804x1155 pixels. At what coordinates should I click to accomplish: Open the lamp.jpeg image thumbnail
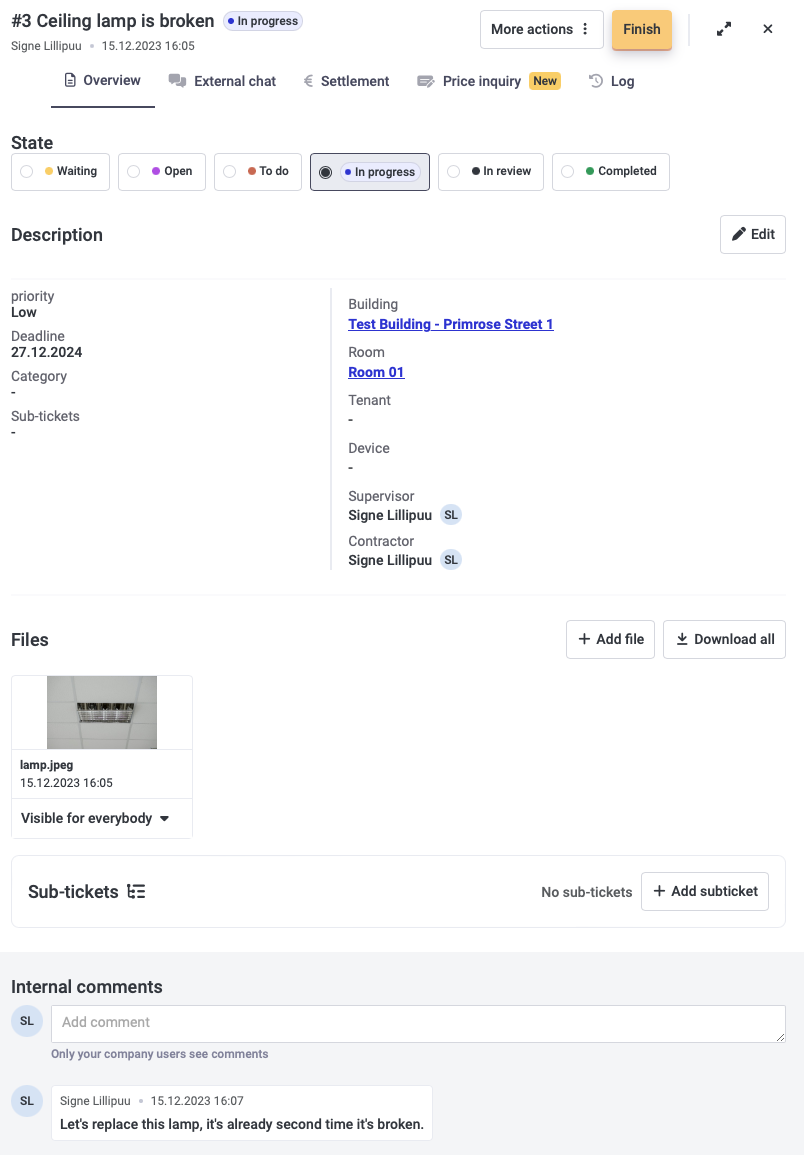102,712
